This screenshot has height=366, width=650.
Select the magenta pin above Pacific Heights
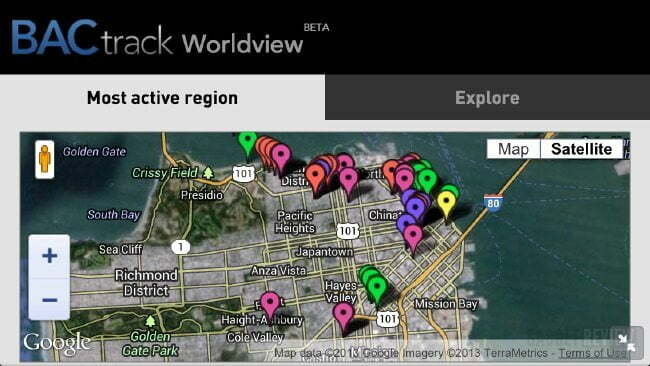tap(349, 182)
